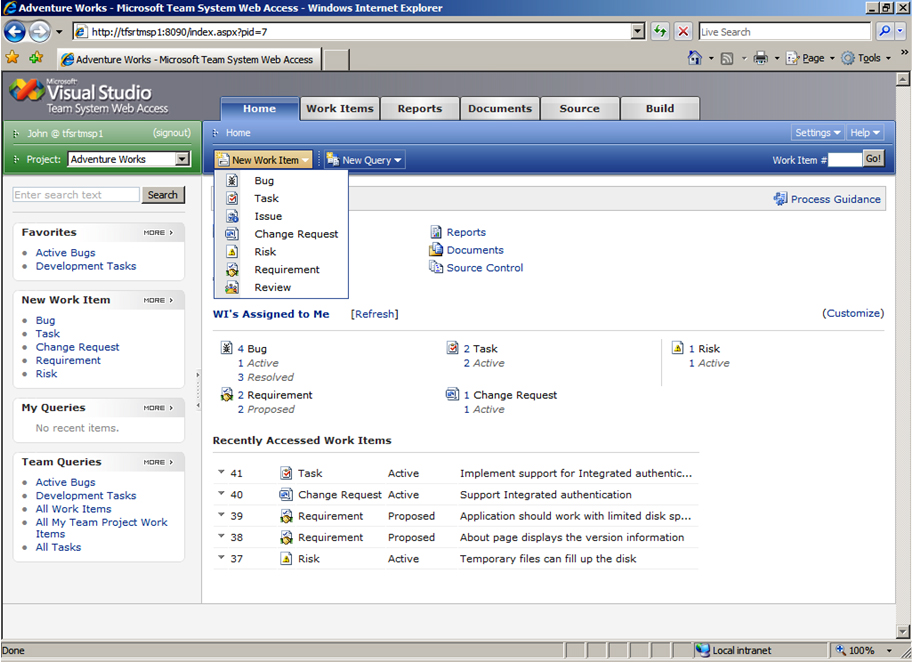
Task: Click the Enter search text field
Action: [x=76, y=195]
